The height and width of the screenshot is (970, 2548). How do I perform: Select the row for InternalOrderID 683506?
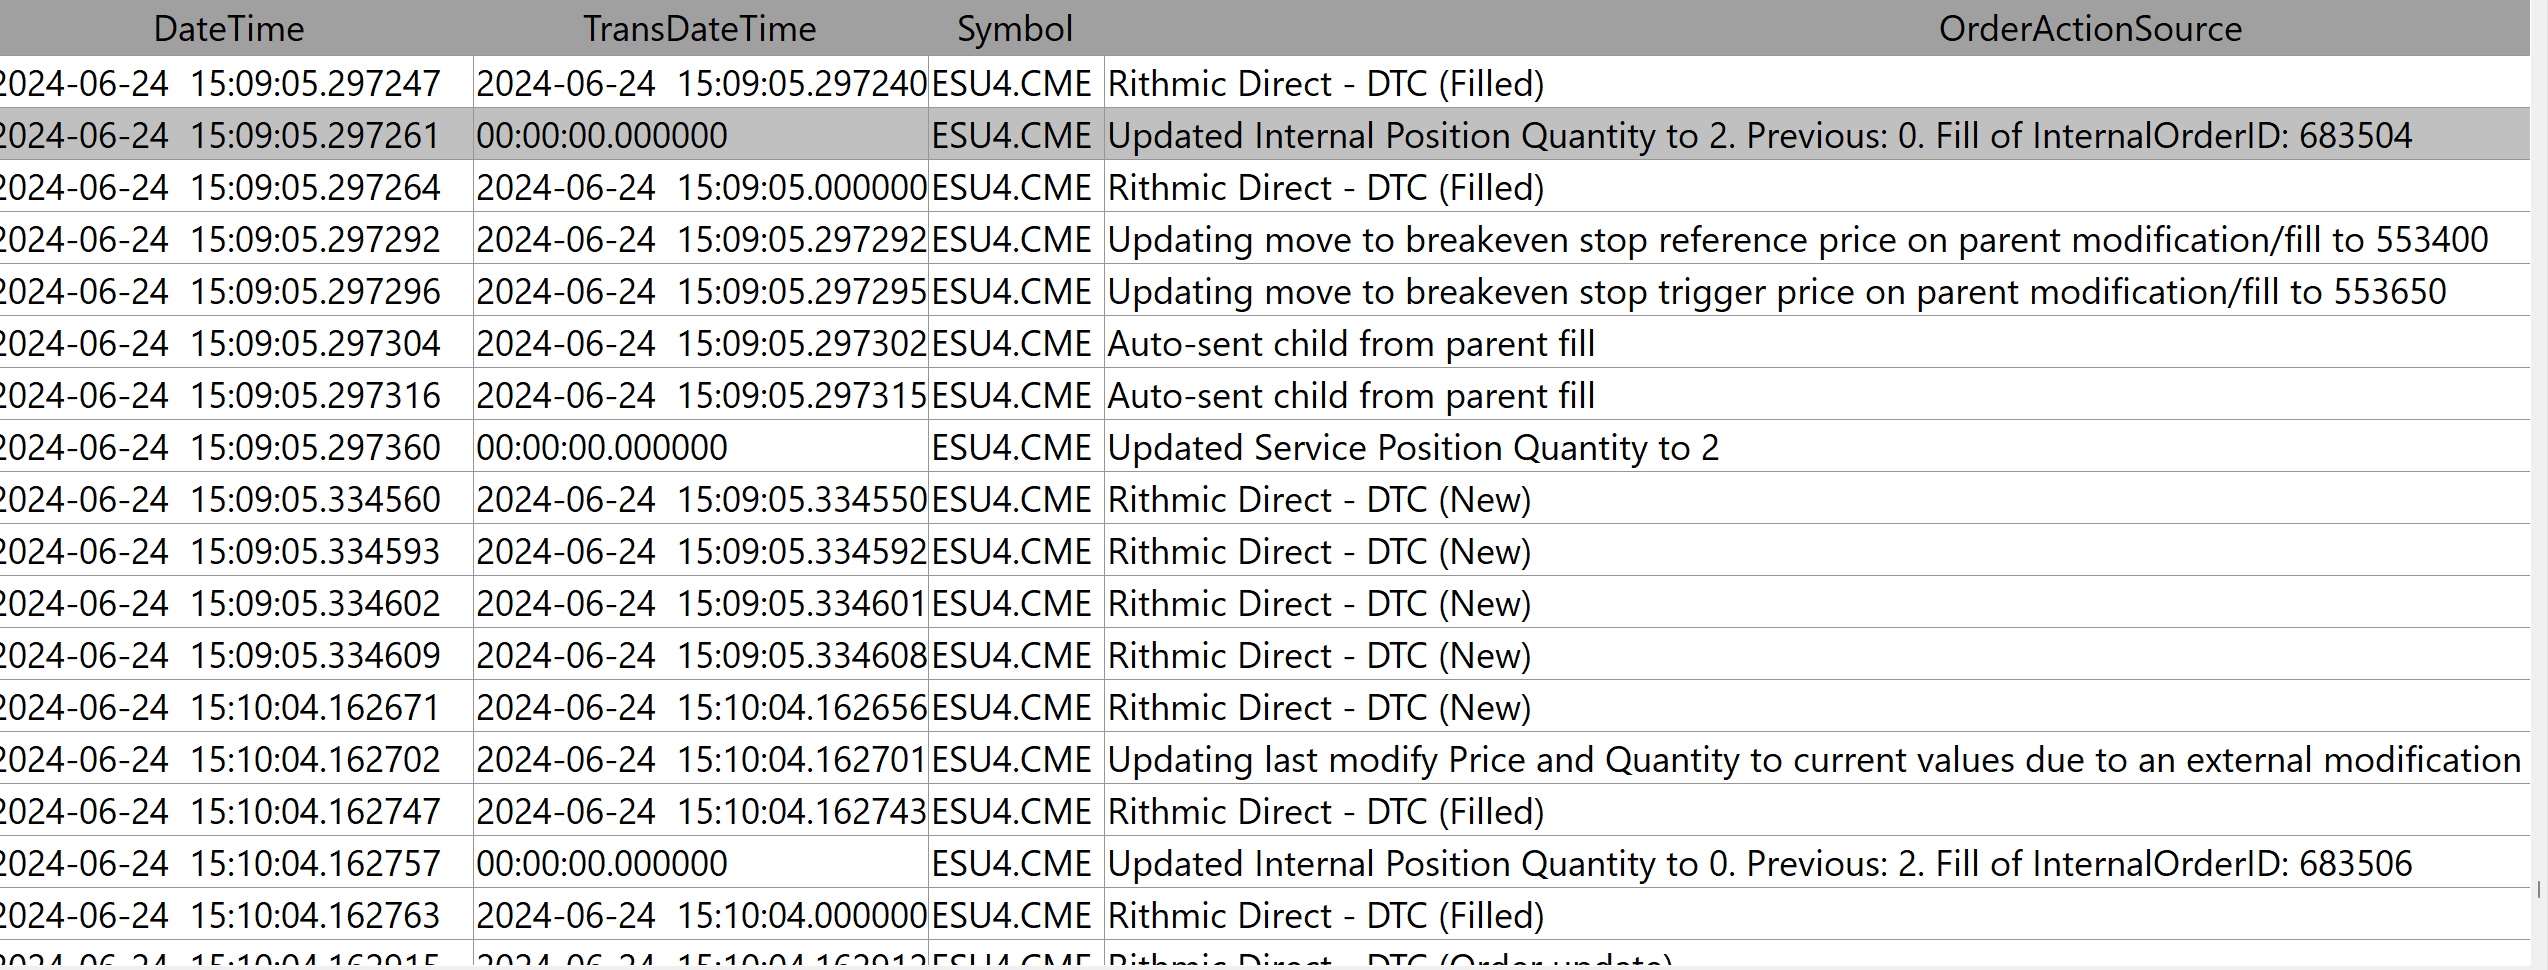(1759, 864)
